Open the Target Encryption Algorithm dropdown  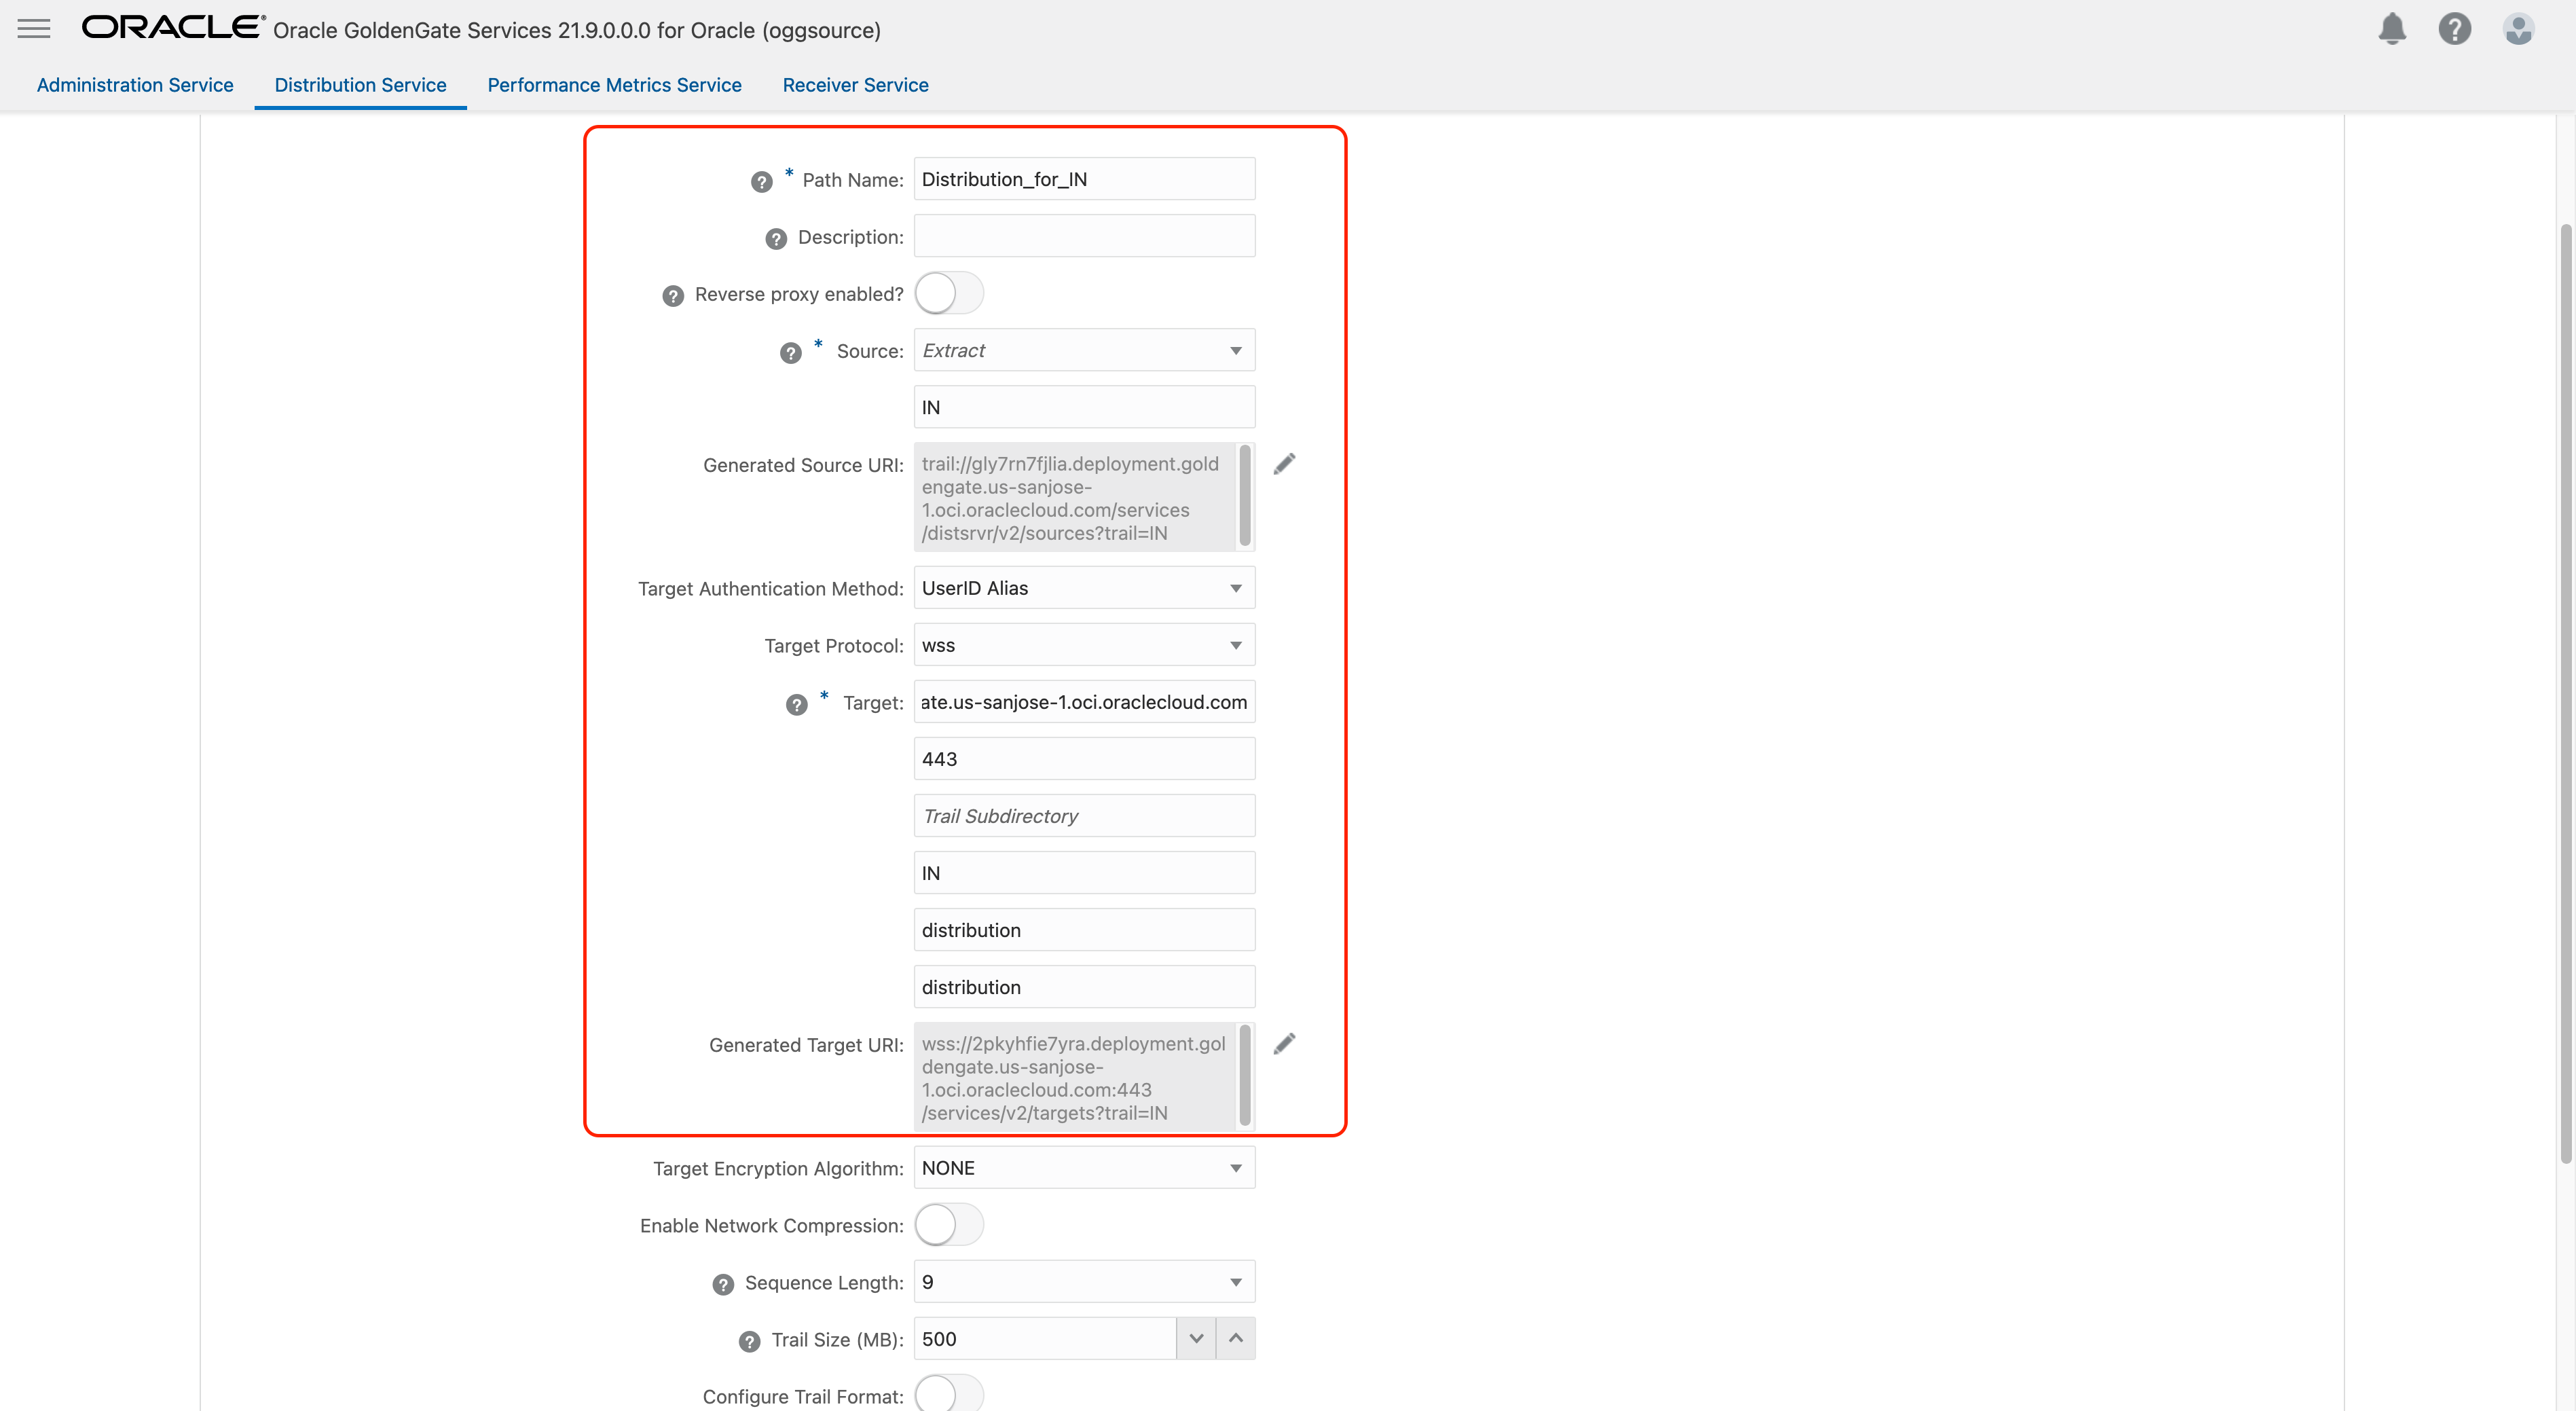click(1236, 1167)
